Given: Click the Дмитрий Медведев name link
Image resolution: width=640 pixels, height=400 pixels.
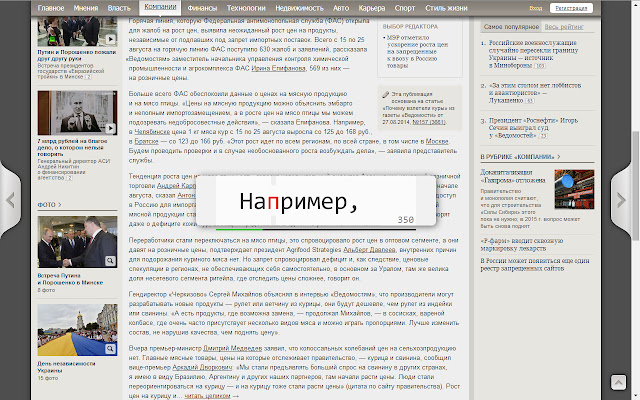Looking at the screenshot, I should tap(232, 349).
